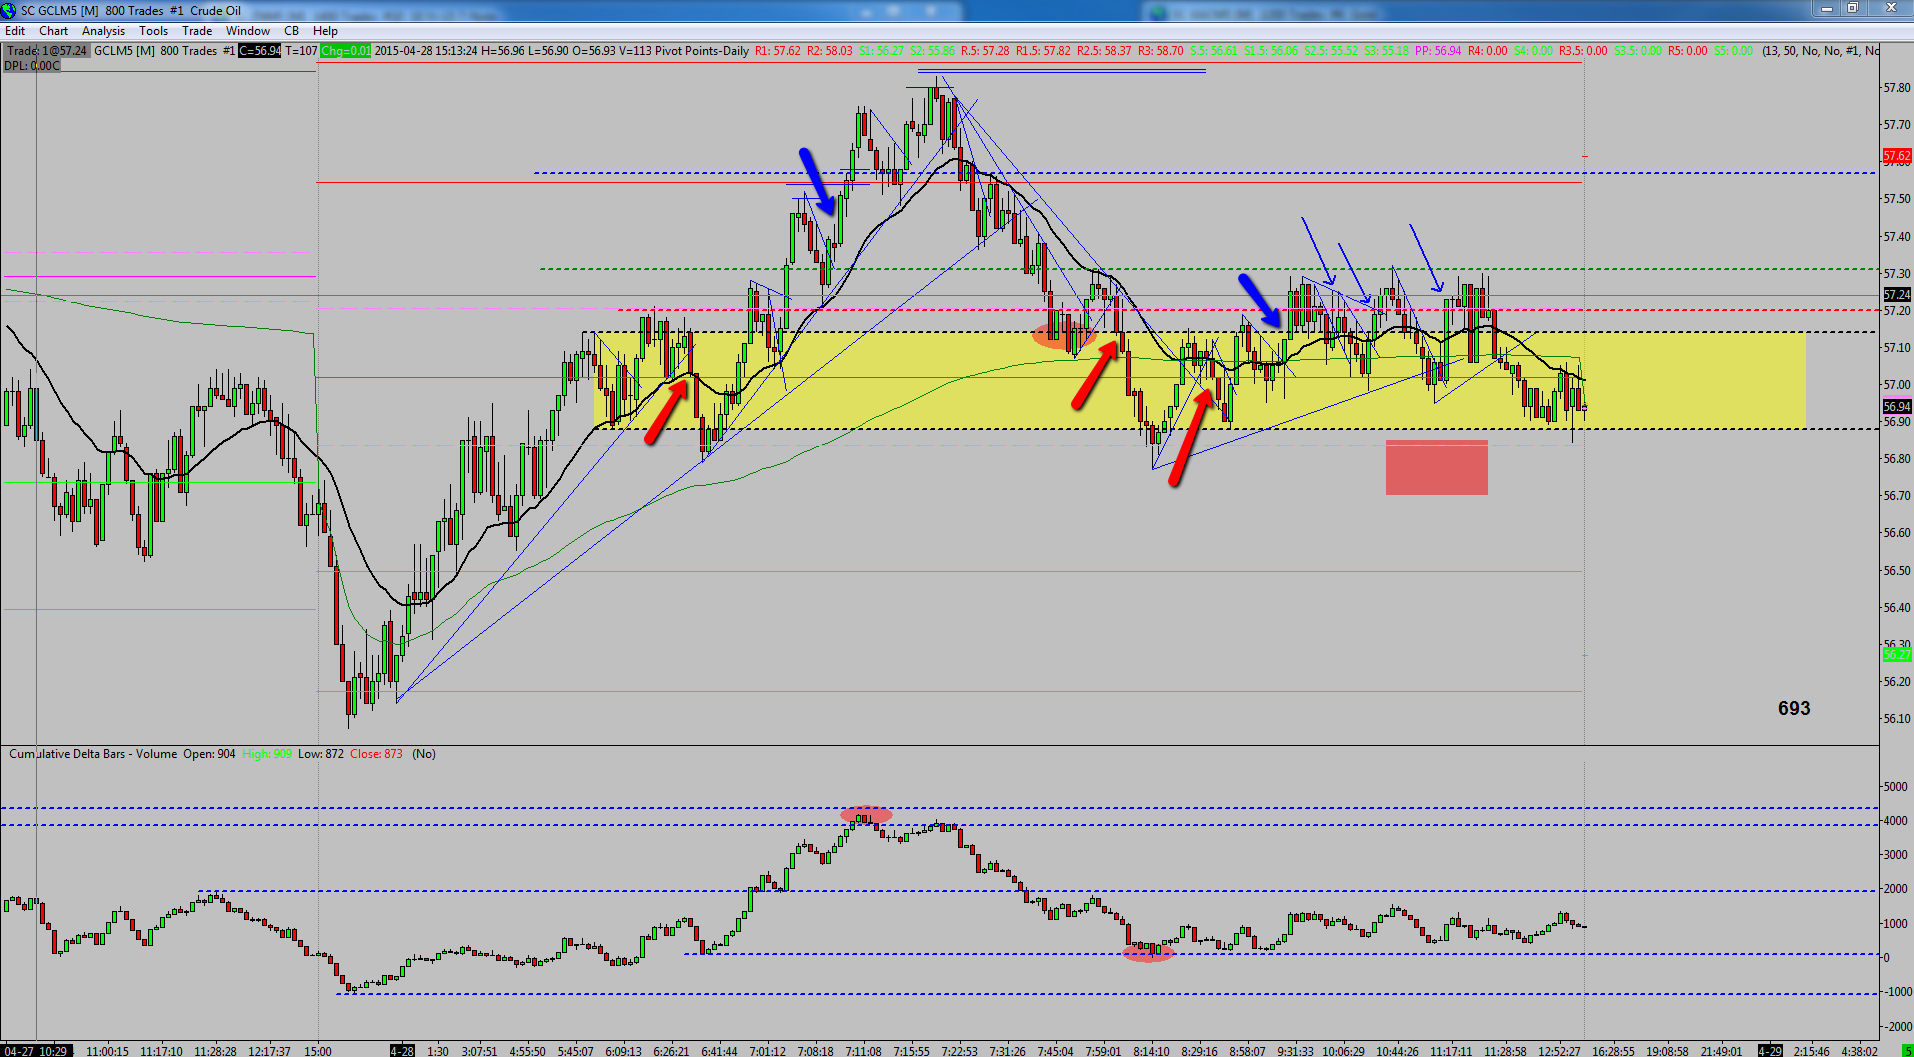Click the green 'High: 909' delta value
The width and height of the screenshot is (1914, 1057).
click(267, 754)
